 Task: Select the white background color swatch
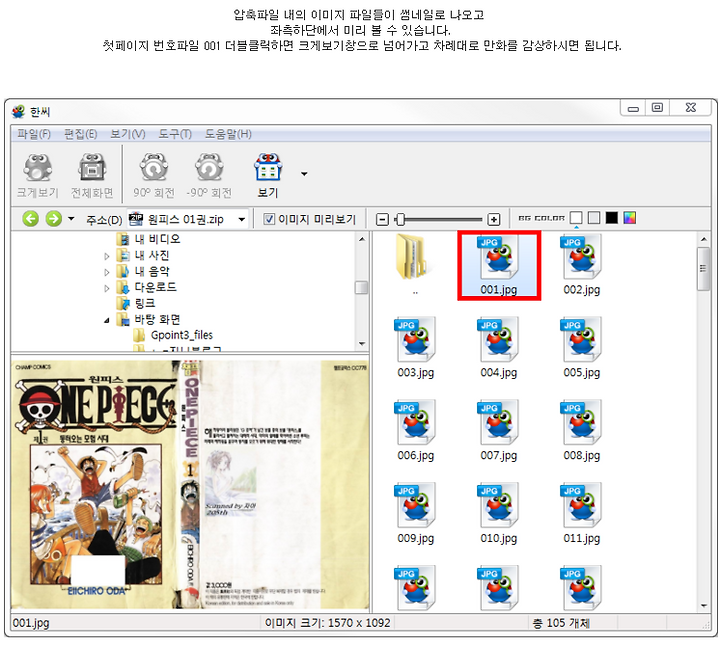pos(576,218)
